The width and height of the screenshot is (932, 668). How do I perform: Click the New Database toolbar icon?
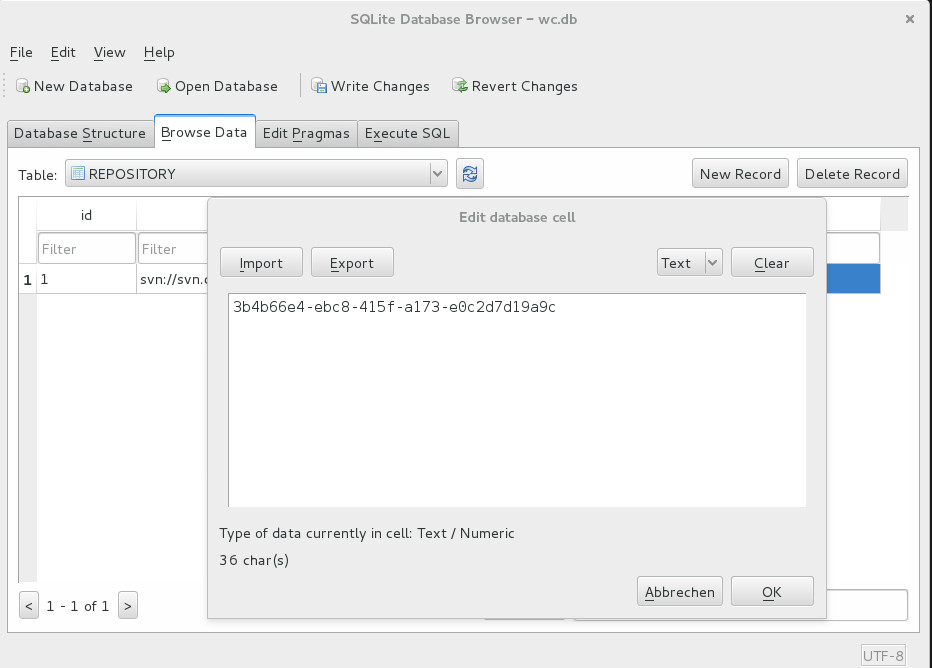23,87
